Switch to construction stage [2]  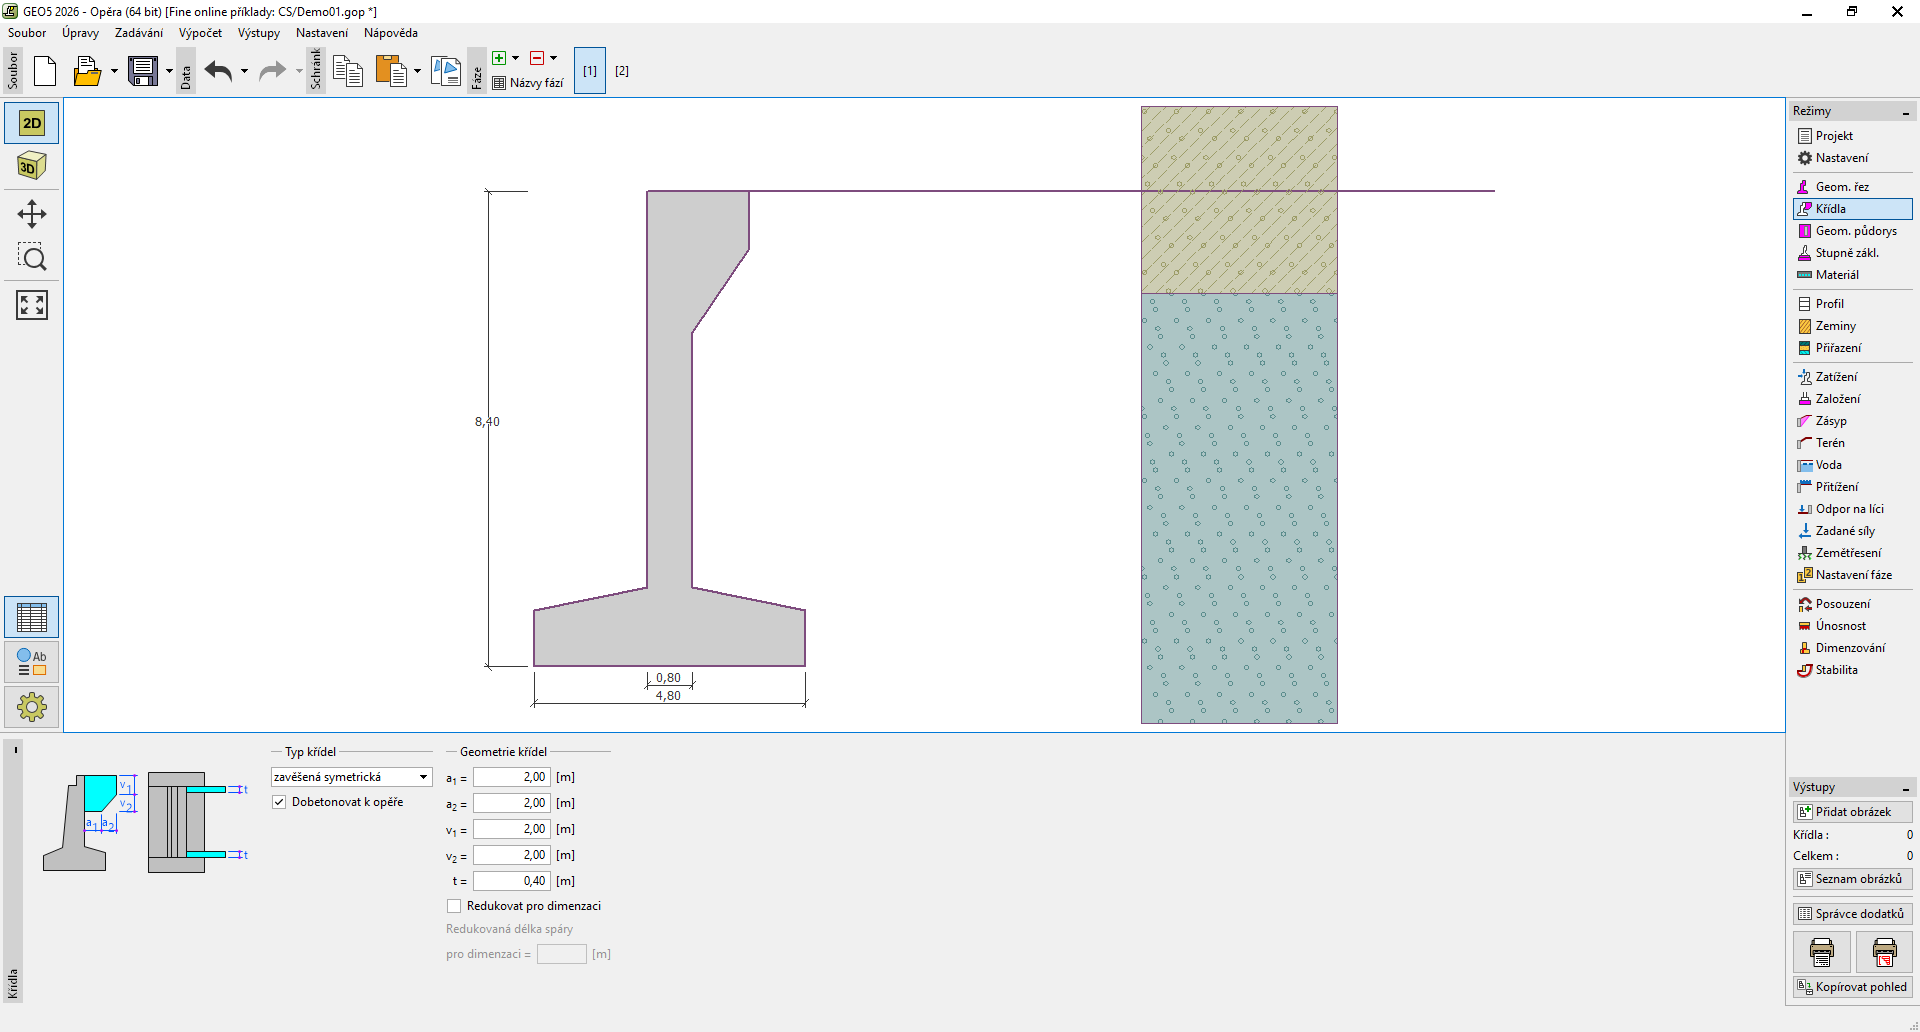[622, 71]
